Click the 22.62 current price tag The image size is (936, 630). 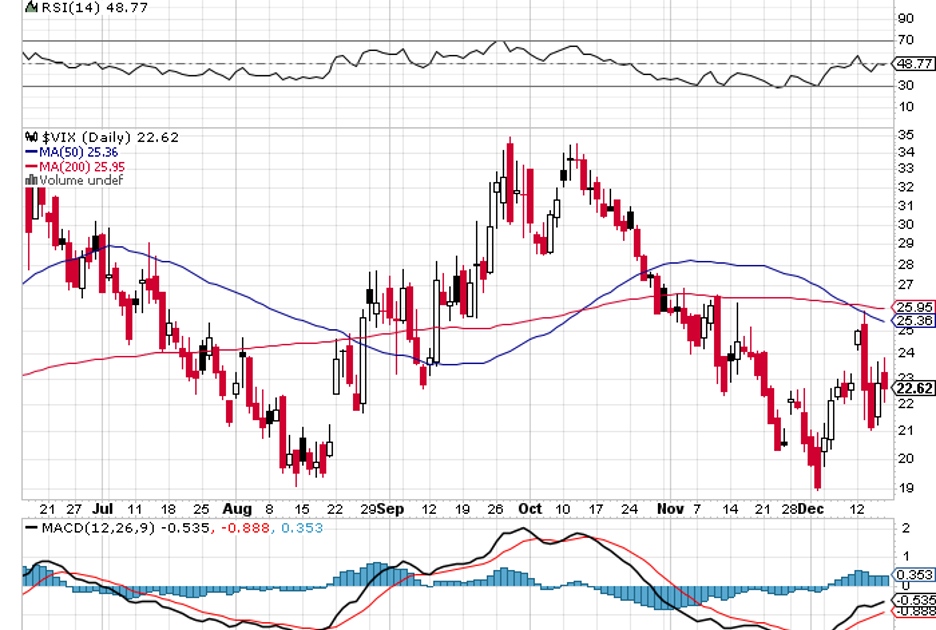[915, 389]
